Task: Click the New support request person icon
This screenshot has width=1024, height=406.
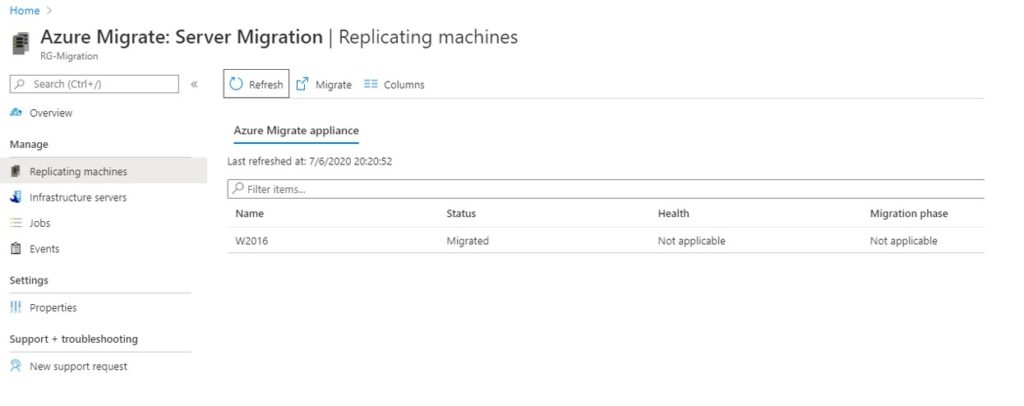Action: click(x=16, y=366)
